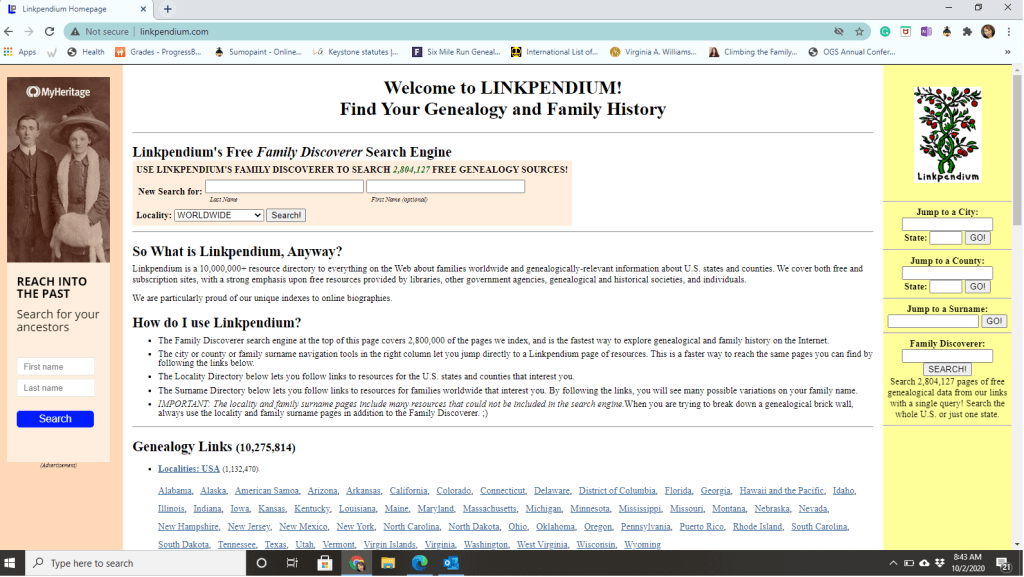Open a new browser tab

167,9
